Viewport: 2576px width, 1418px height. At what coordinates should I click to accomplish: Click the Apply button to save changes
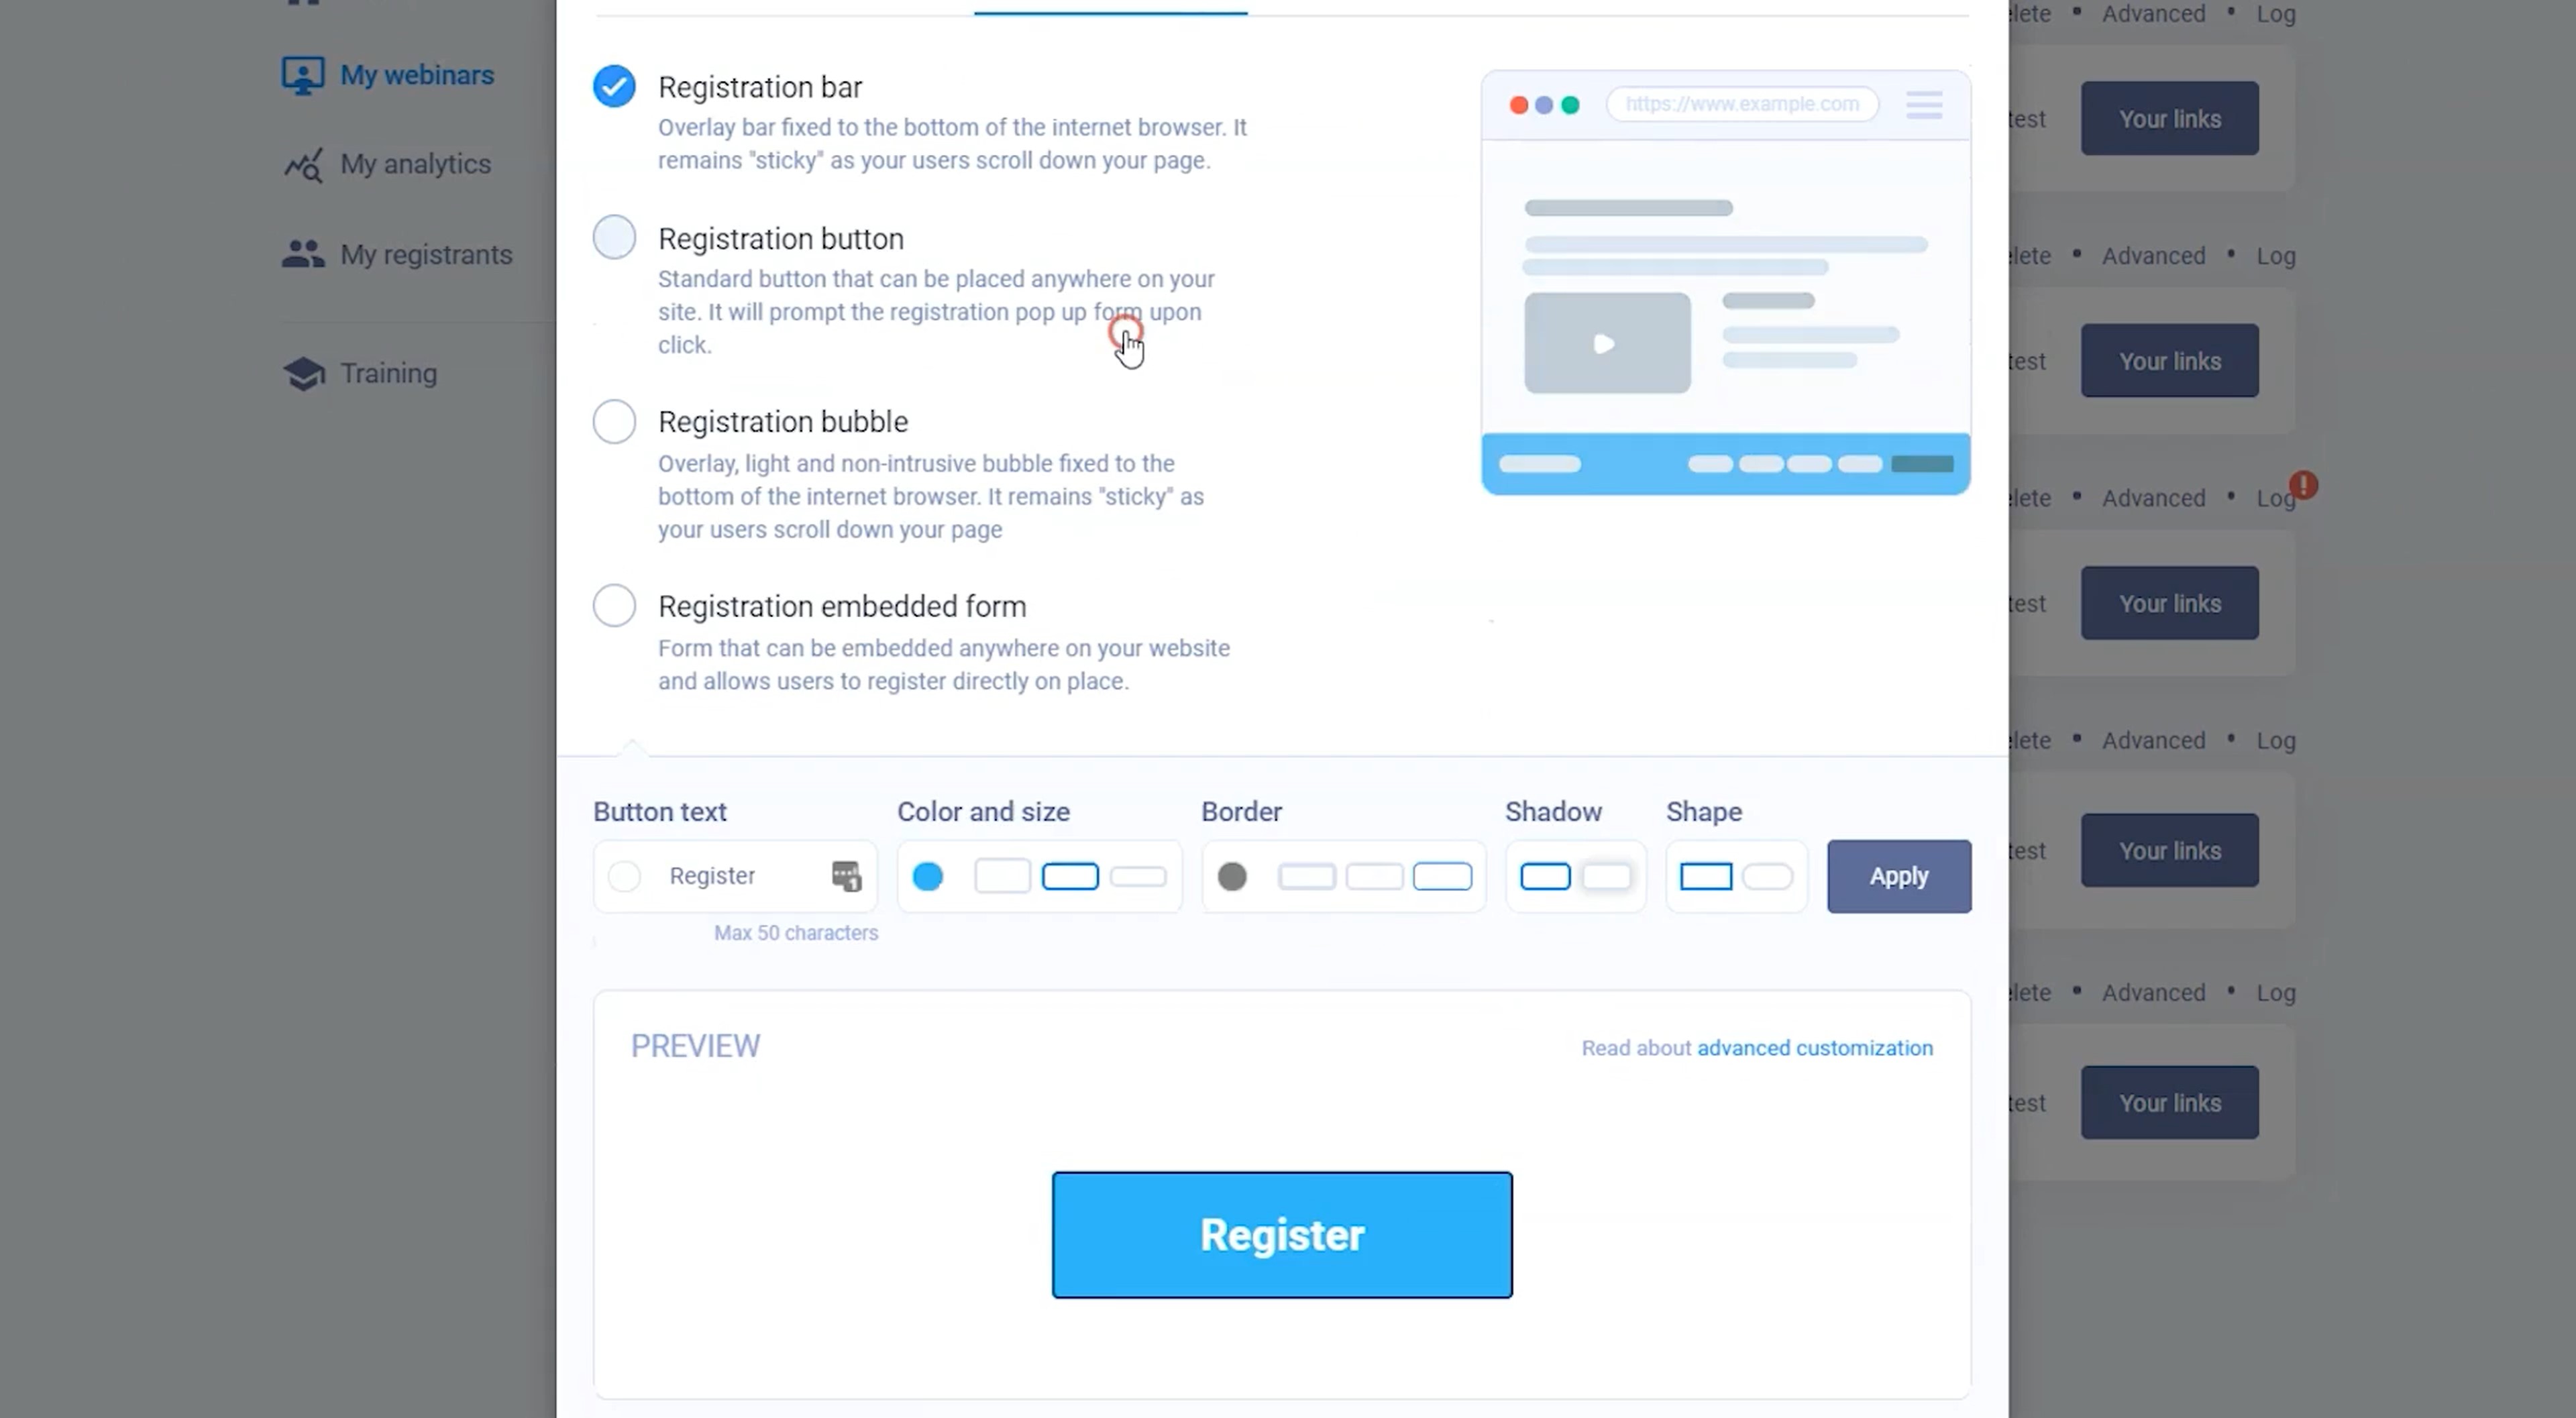(x=1898, y=875)
